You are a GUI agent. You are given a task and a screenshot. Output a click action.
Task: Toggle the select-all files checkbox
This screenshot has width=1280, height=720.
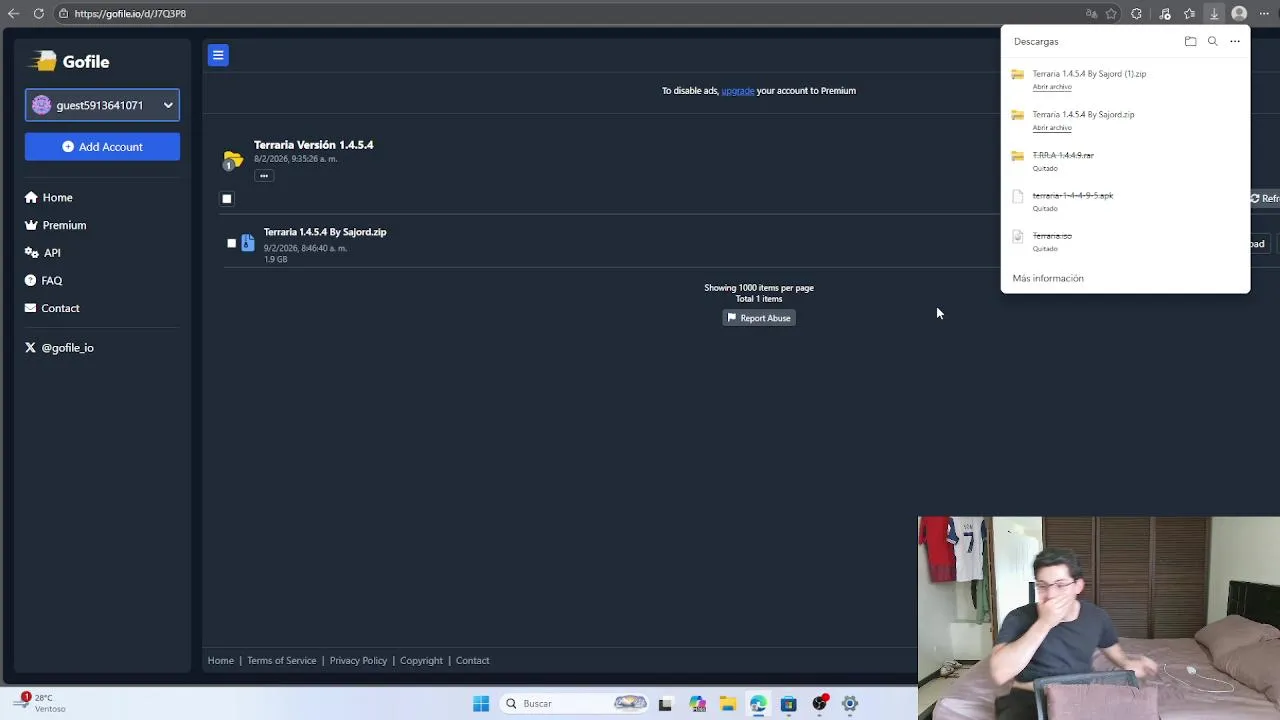(227, 199)
